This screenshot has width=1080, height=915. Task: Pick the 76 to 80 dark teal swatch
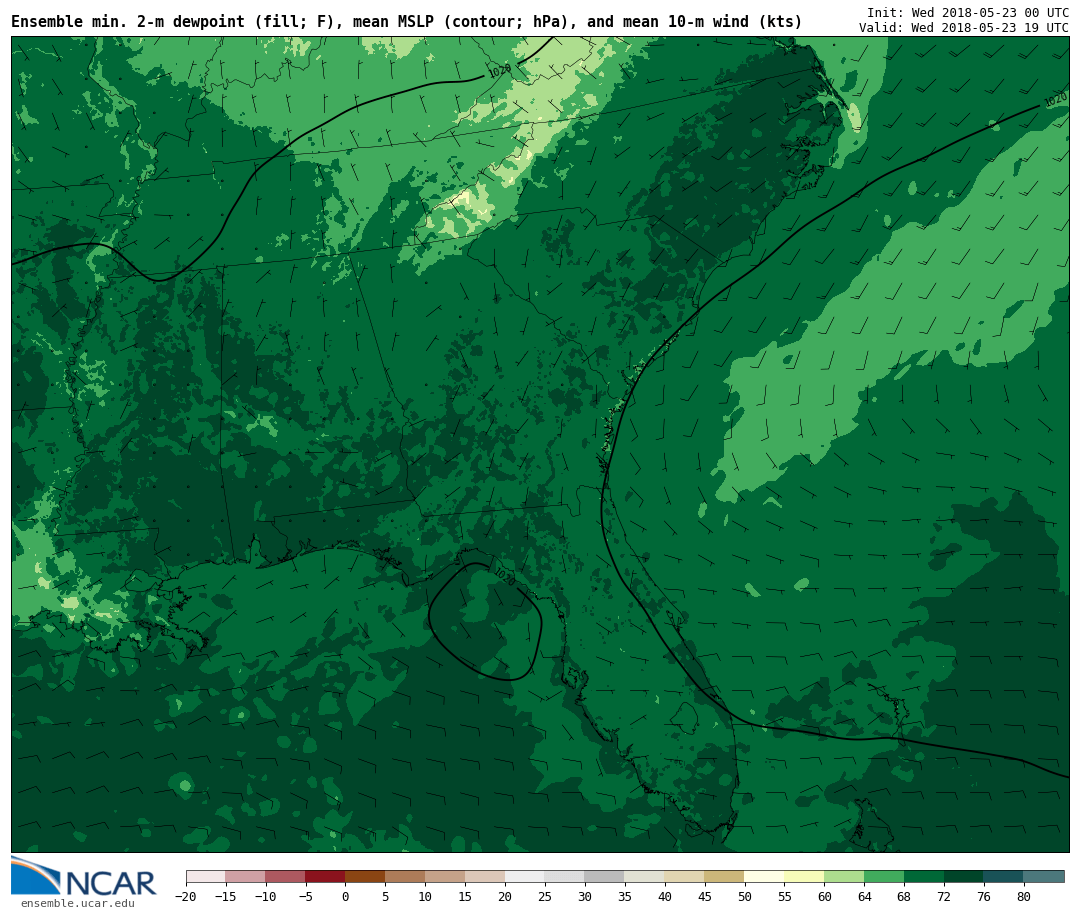[1004, 876]
